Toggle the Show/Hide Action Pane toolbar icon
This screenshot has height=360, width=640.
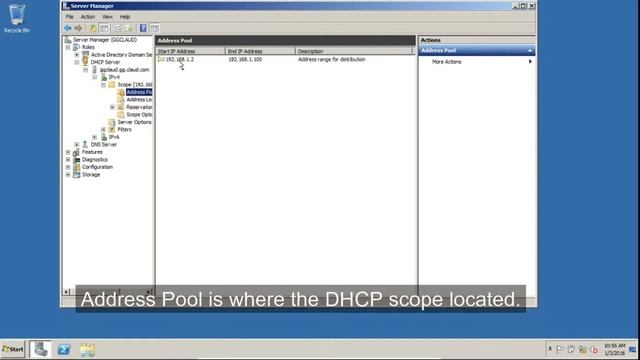pyautogui.click(x=155, y=28)
